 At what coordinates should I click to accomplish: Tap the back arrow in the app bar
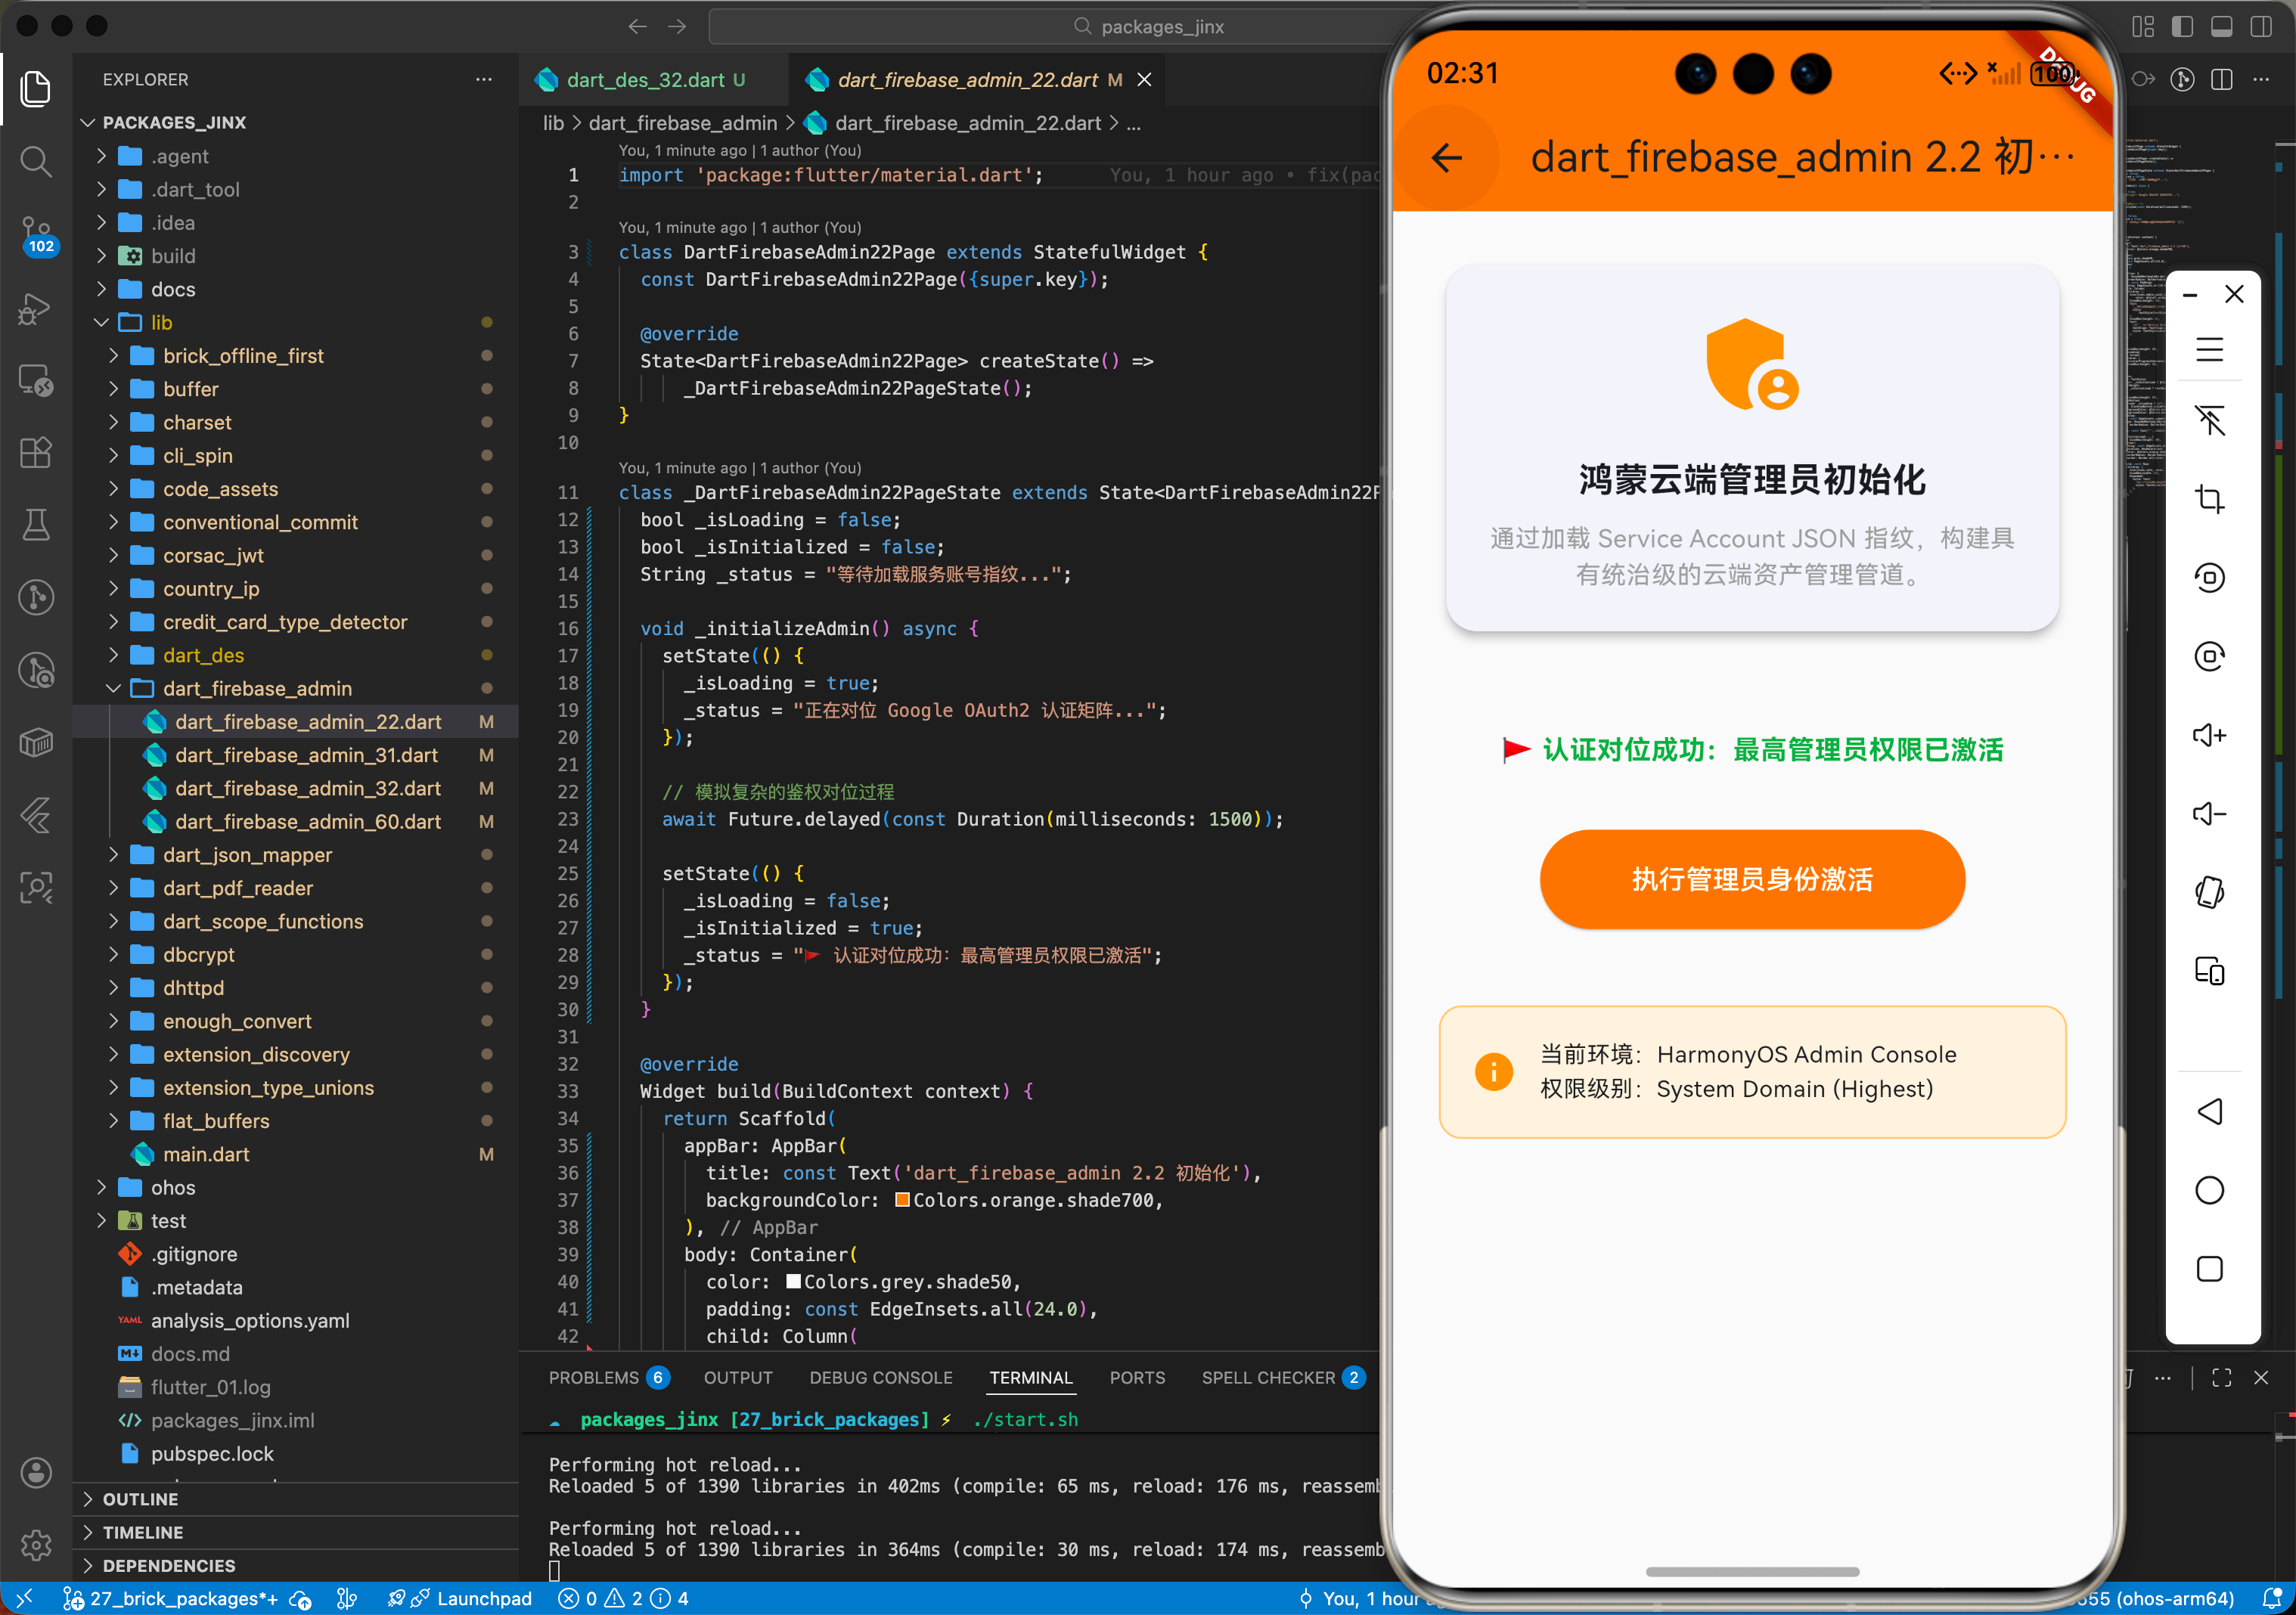(x=1446, y=157)
